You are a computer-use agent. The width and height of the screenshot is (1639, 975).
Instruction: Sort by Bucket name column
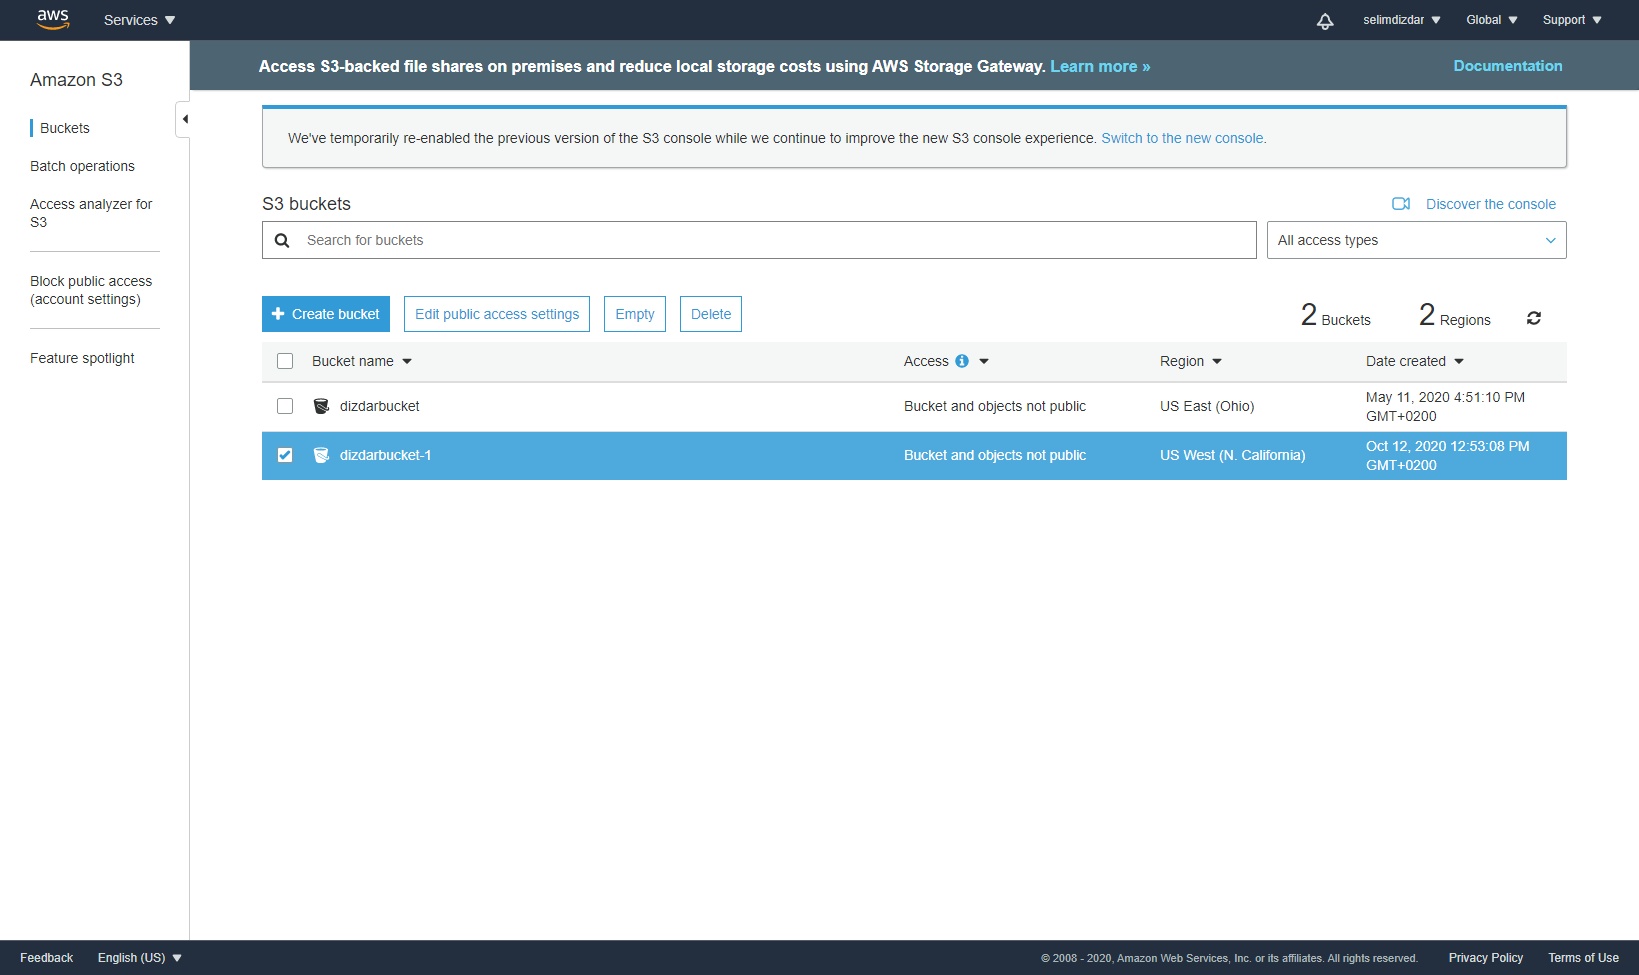(362, 361)
